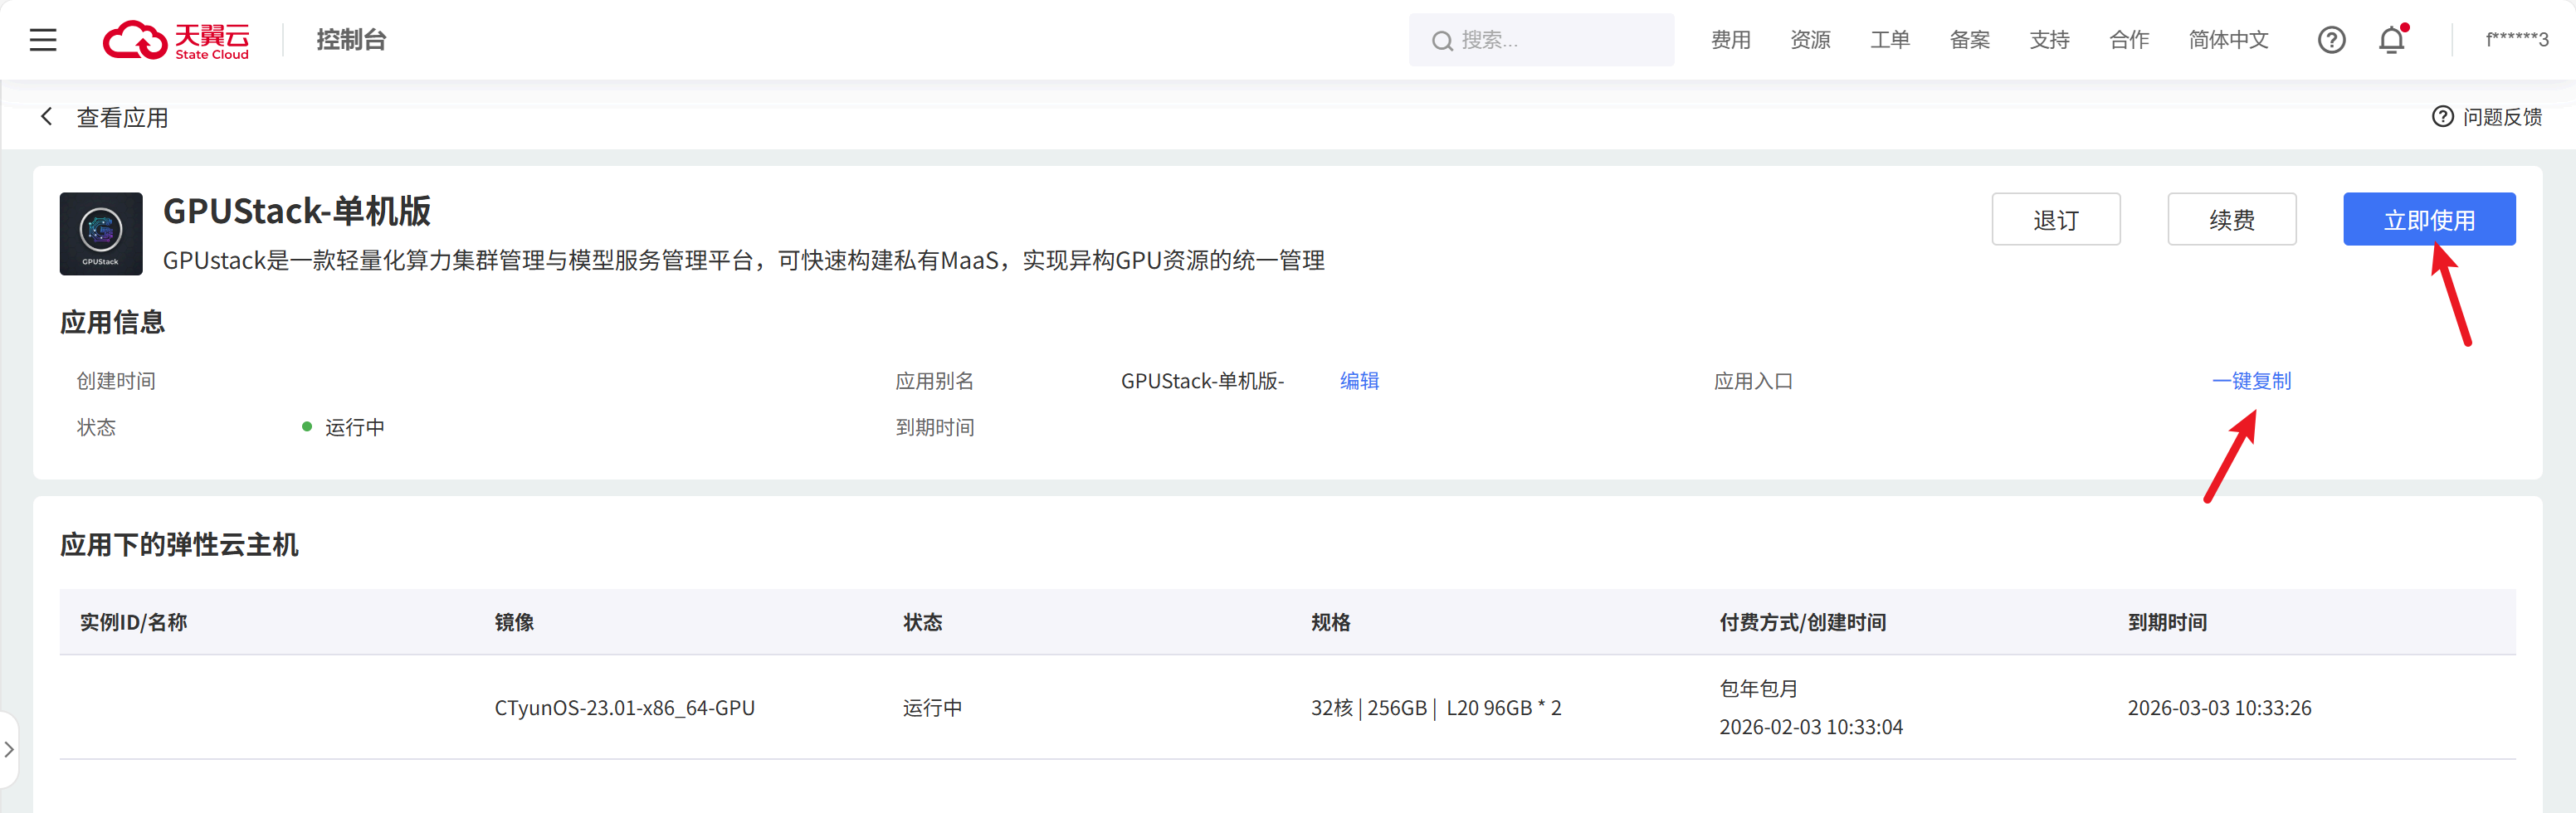Image resolution: width=2576 pixels, height=813 pixels.
Task: Open the f******3 account menu
Action: 2516,40
